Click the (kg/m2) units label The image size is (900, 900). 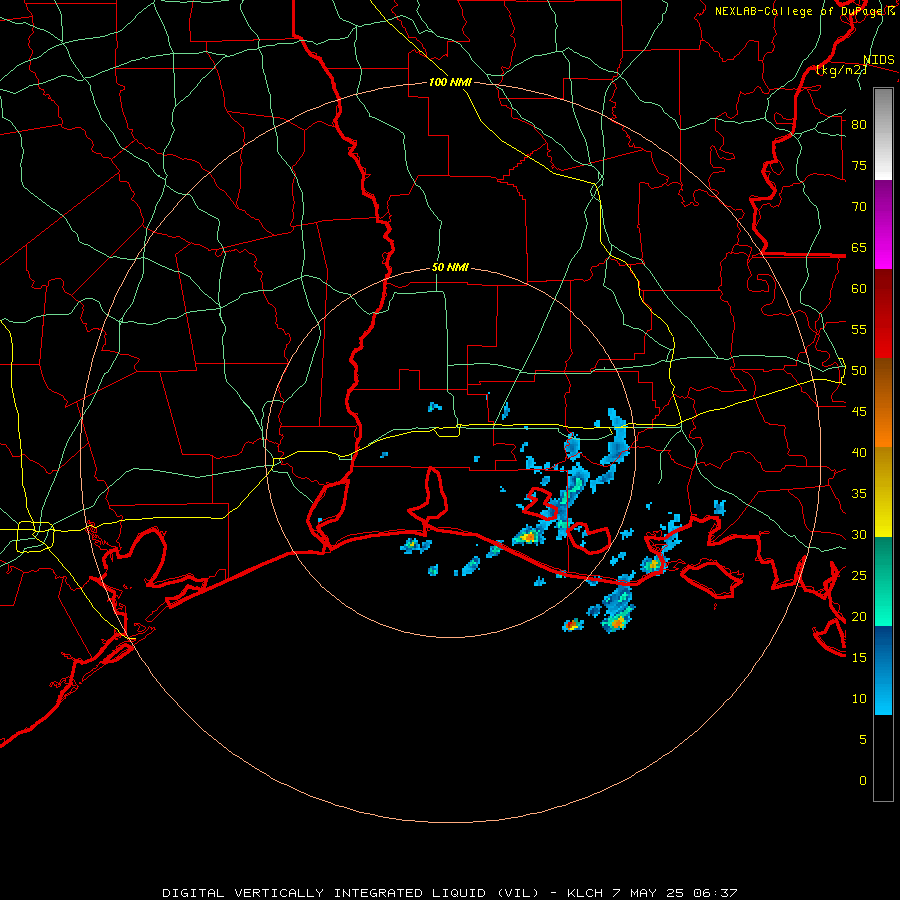841,70
